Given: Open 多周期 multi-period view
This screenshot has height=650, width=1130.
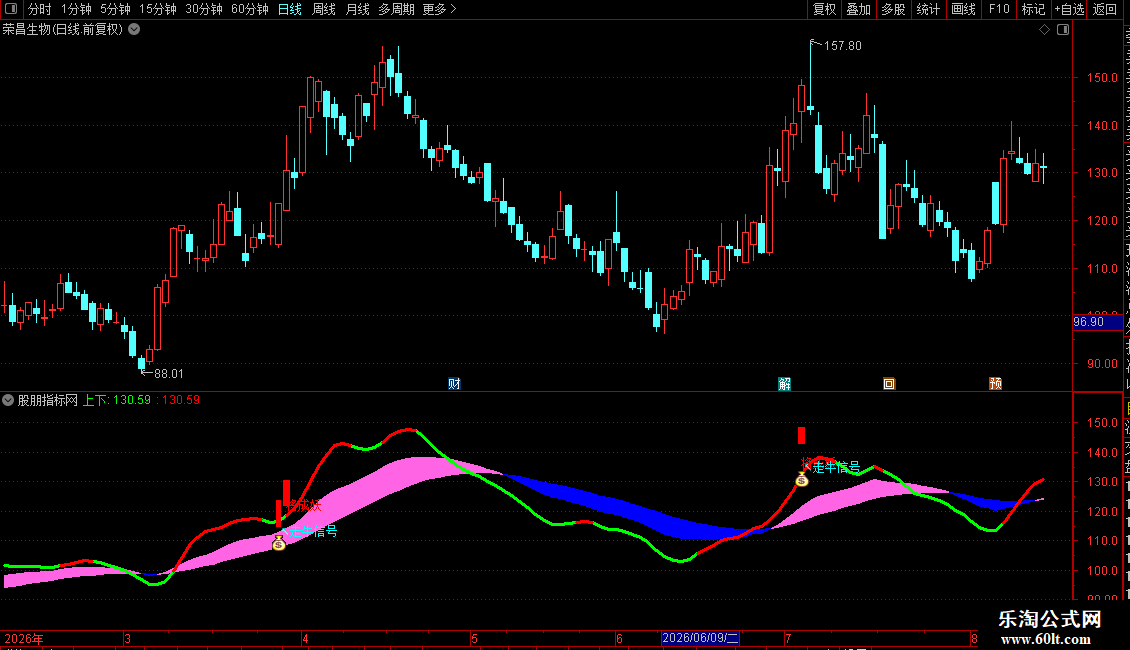Looking at the screenshot, I should click(396, 9).
